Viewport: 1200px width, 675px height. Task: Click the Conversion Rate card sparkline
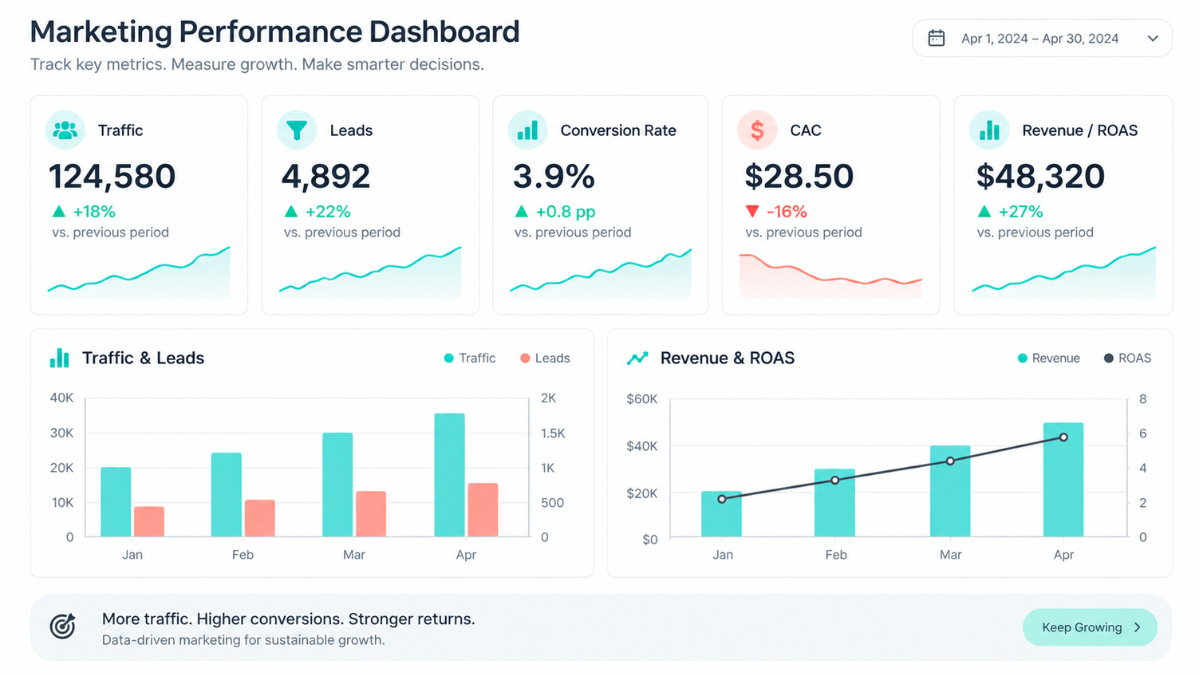(x=601, y=272)
